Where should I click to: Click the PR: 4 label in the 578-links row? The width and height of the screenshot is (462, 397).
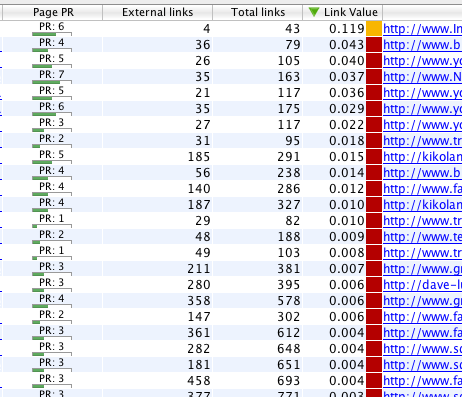[x=52, y=298]
